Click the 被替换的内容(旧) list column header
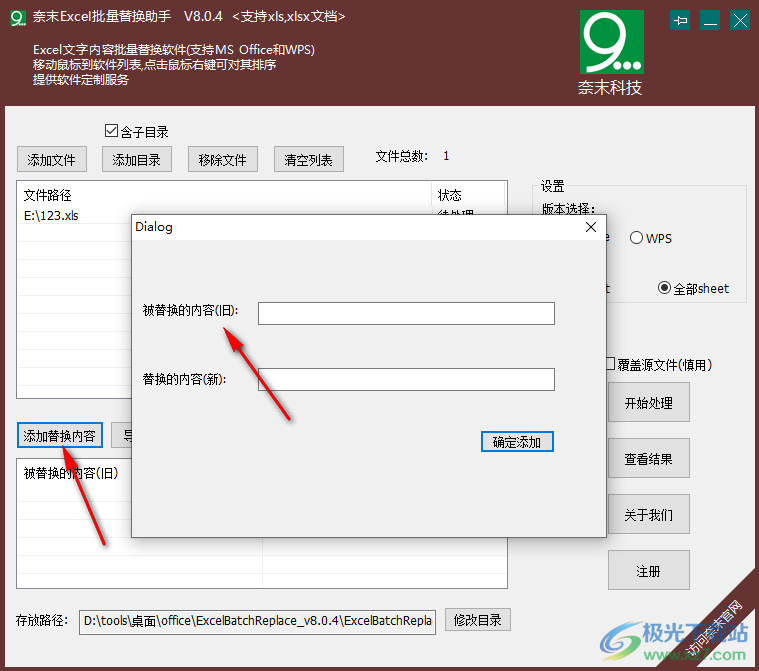 [x=71, y=473]
